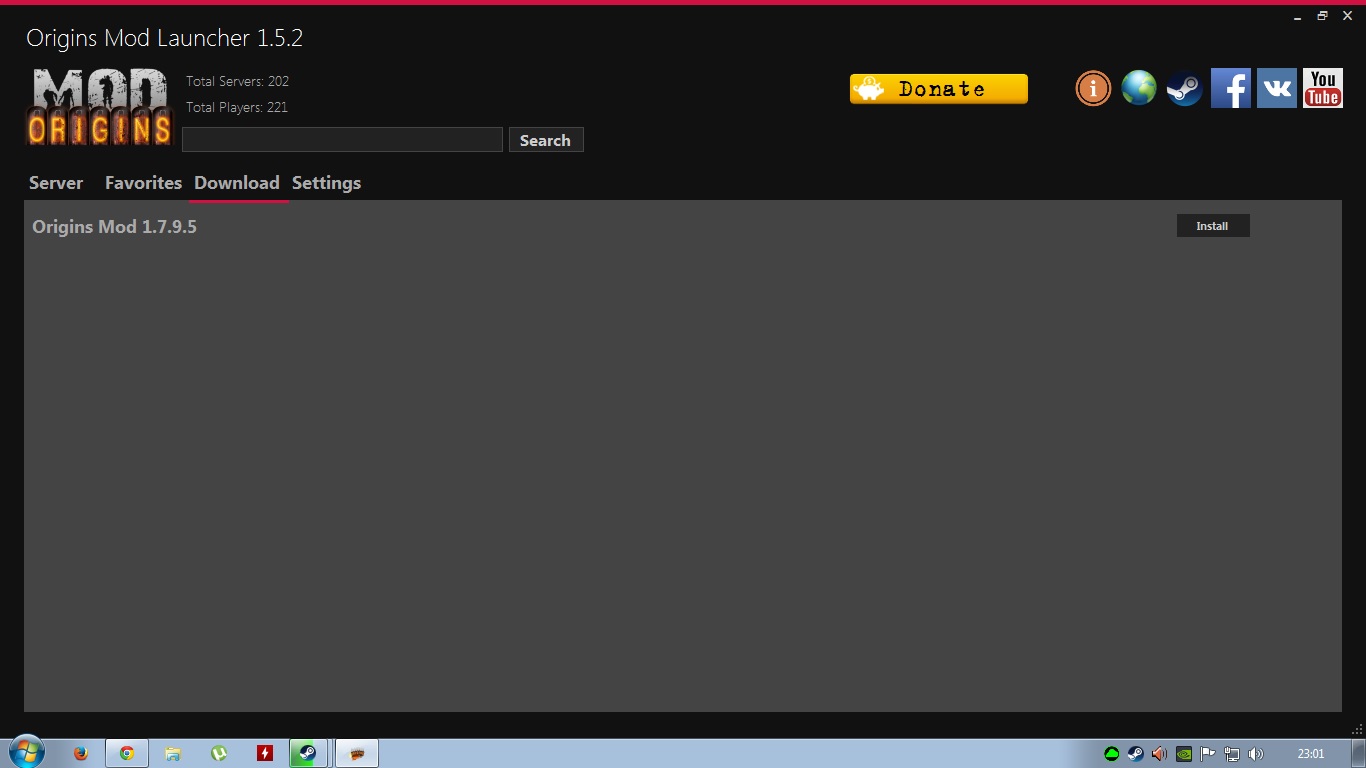Click the orange info icon

click(1093, 88)
